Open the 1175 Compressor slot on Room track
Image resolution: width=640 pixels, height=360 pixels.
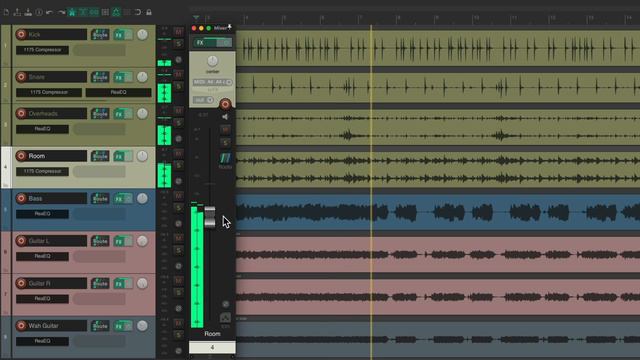pyautogui.click(x=42, y=171)
